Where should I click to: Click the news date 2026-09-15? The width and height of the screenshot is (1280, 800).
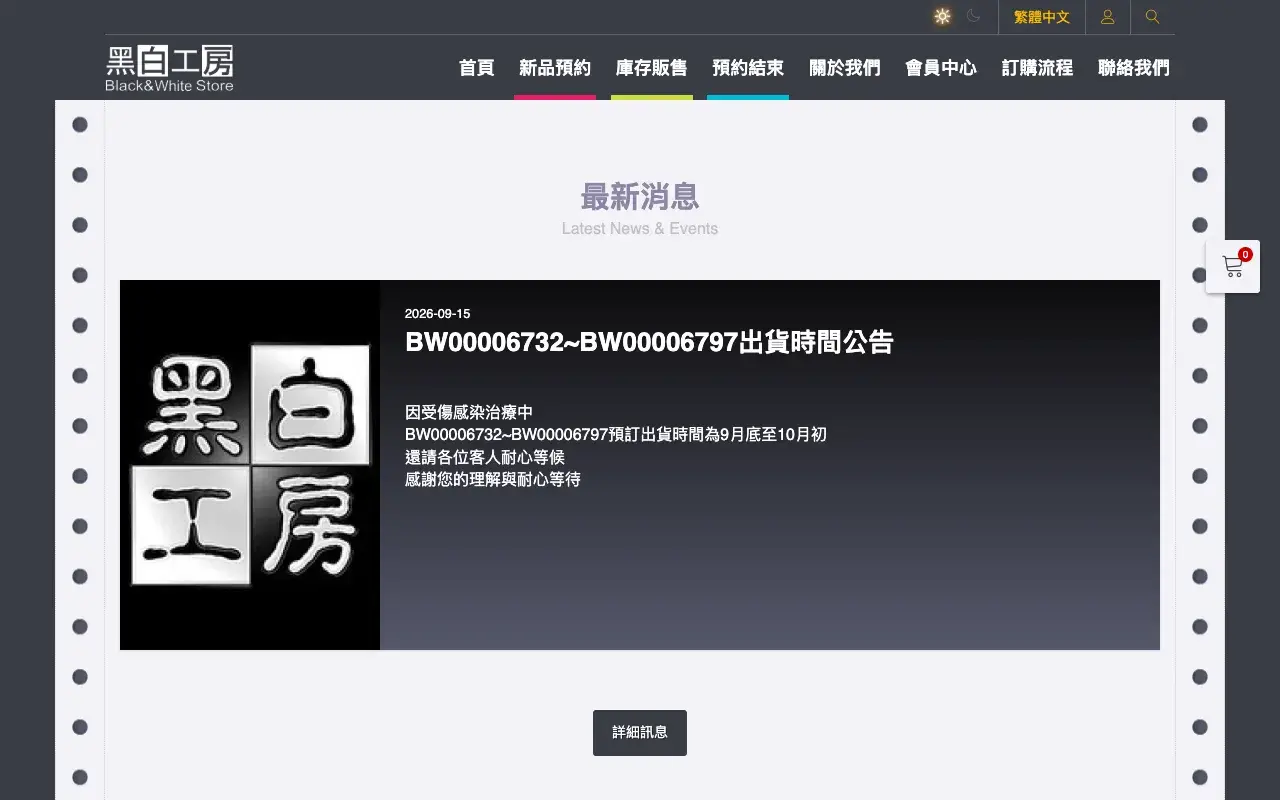tap(437, 314)
